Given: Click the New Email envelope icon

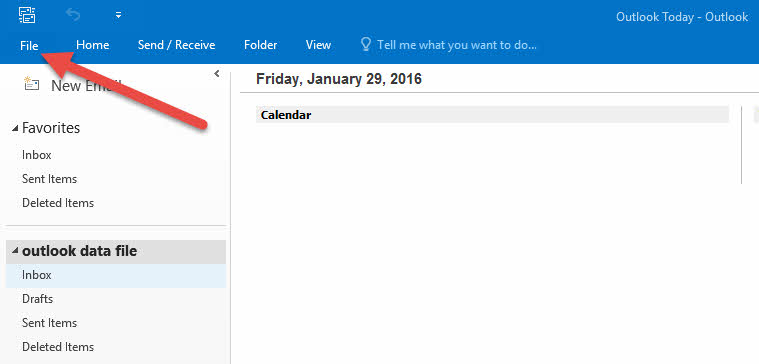Looking at the screenshot, I should (x=31, y=84).
